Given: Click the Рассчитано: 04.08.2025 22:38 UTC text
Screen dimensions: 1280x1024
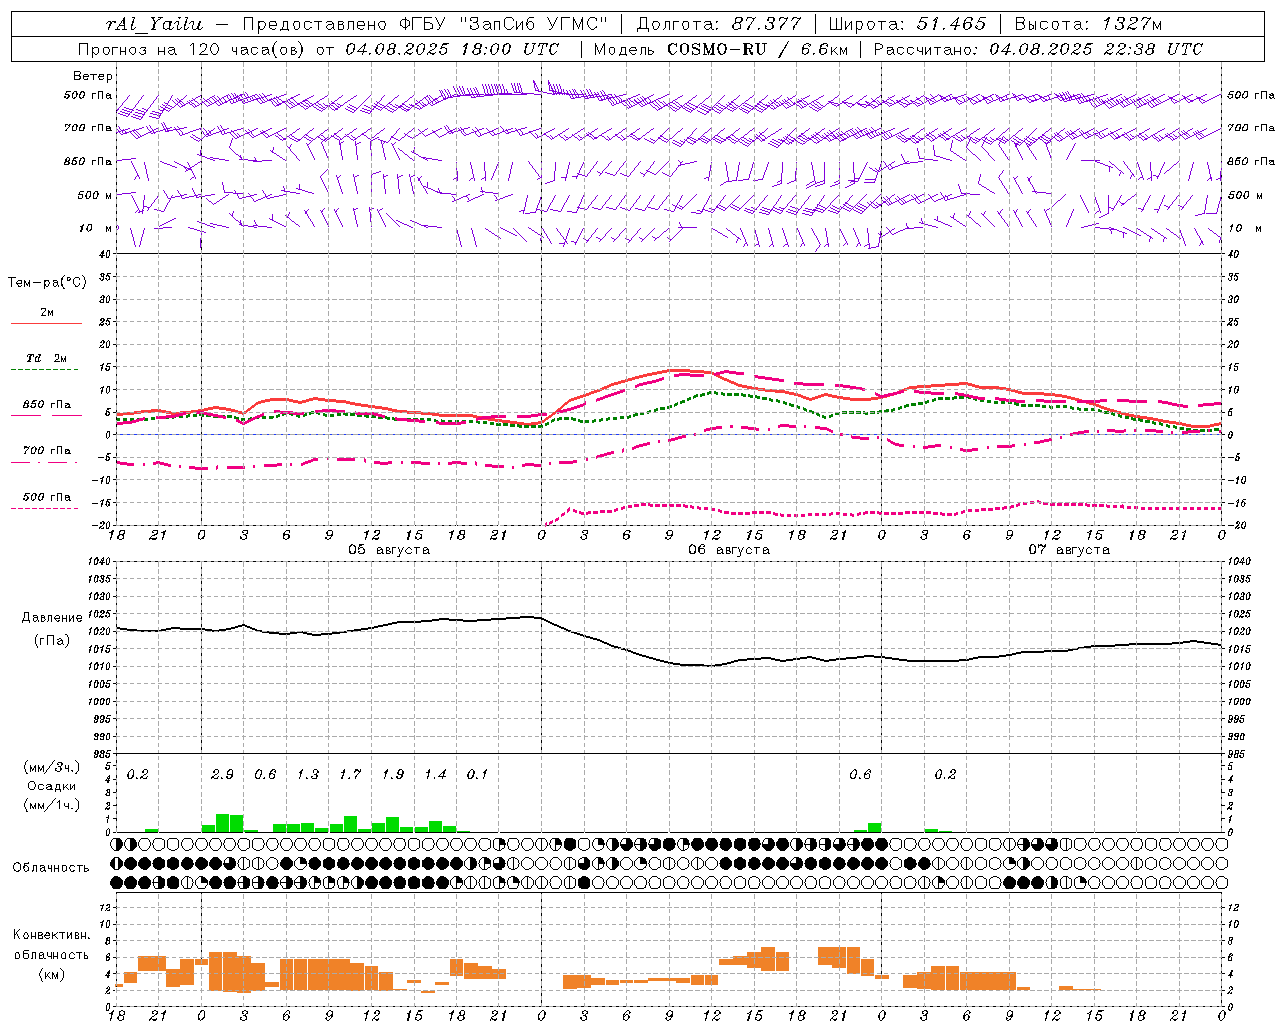Looking at the screenshot, I should (x=1038, y=49).
